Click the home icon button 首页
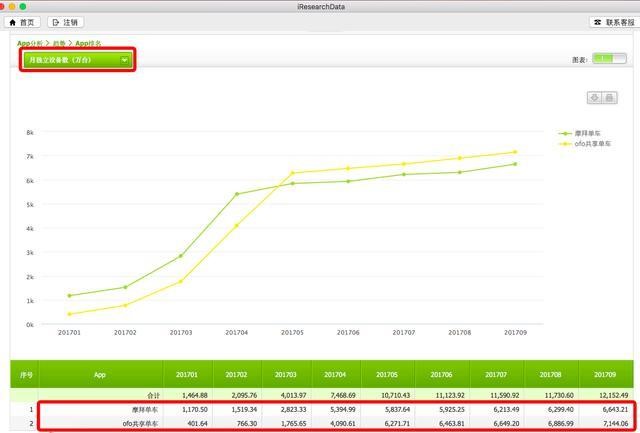640x433 pixels. tap(21, 22)
